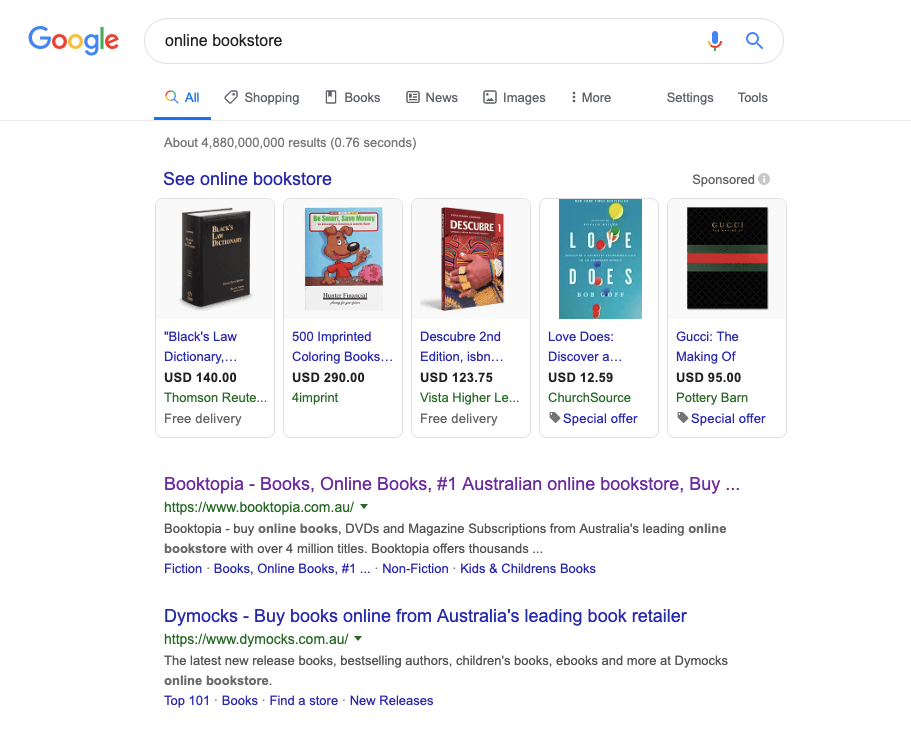Click the Sponsored info icon
Image resolution: width=911 pixels, height=731 pixels.
pos(764,179)
